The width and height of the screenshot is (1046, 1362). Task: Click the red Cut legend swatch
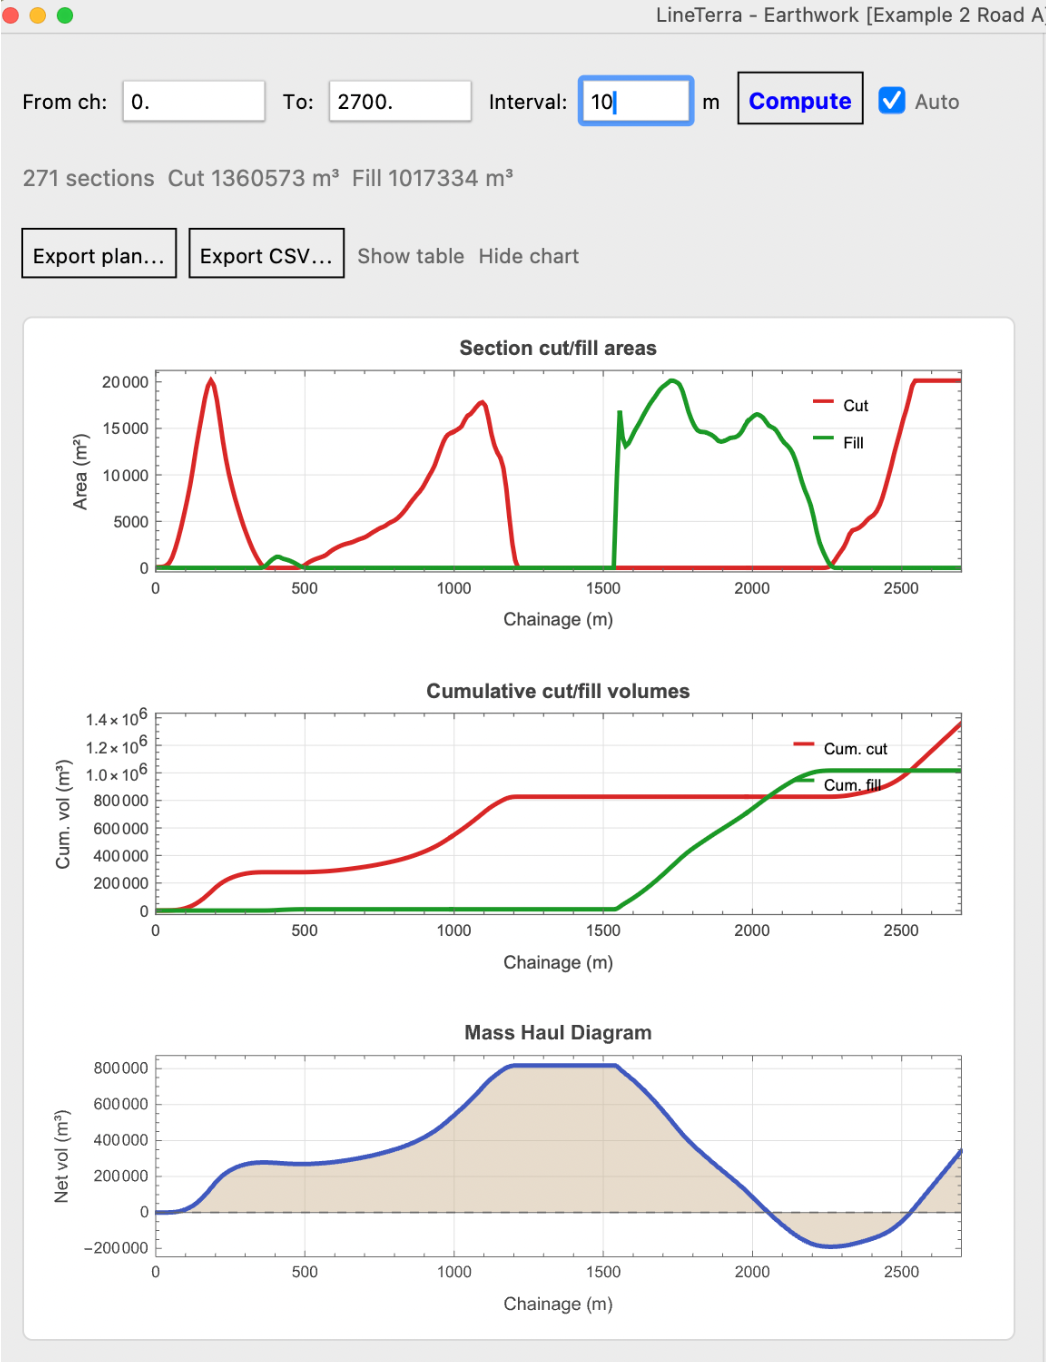[x=823, y=402]
